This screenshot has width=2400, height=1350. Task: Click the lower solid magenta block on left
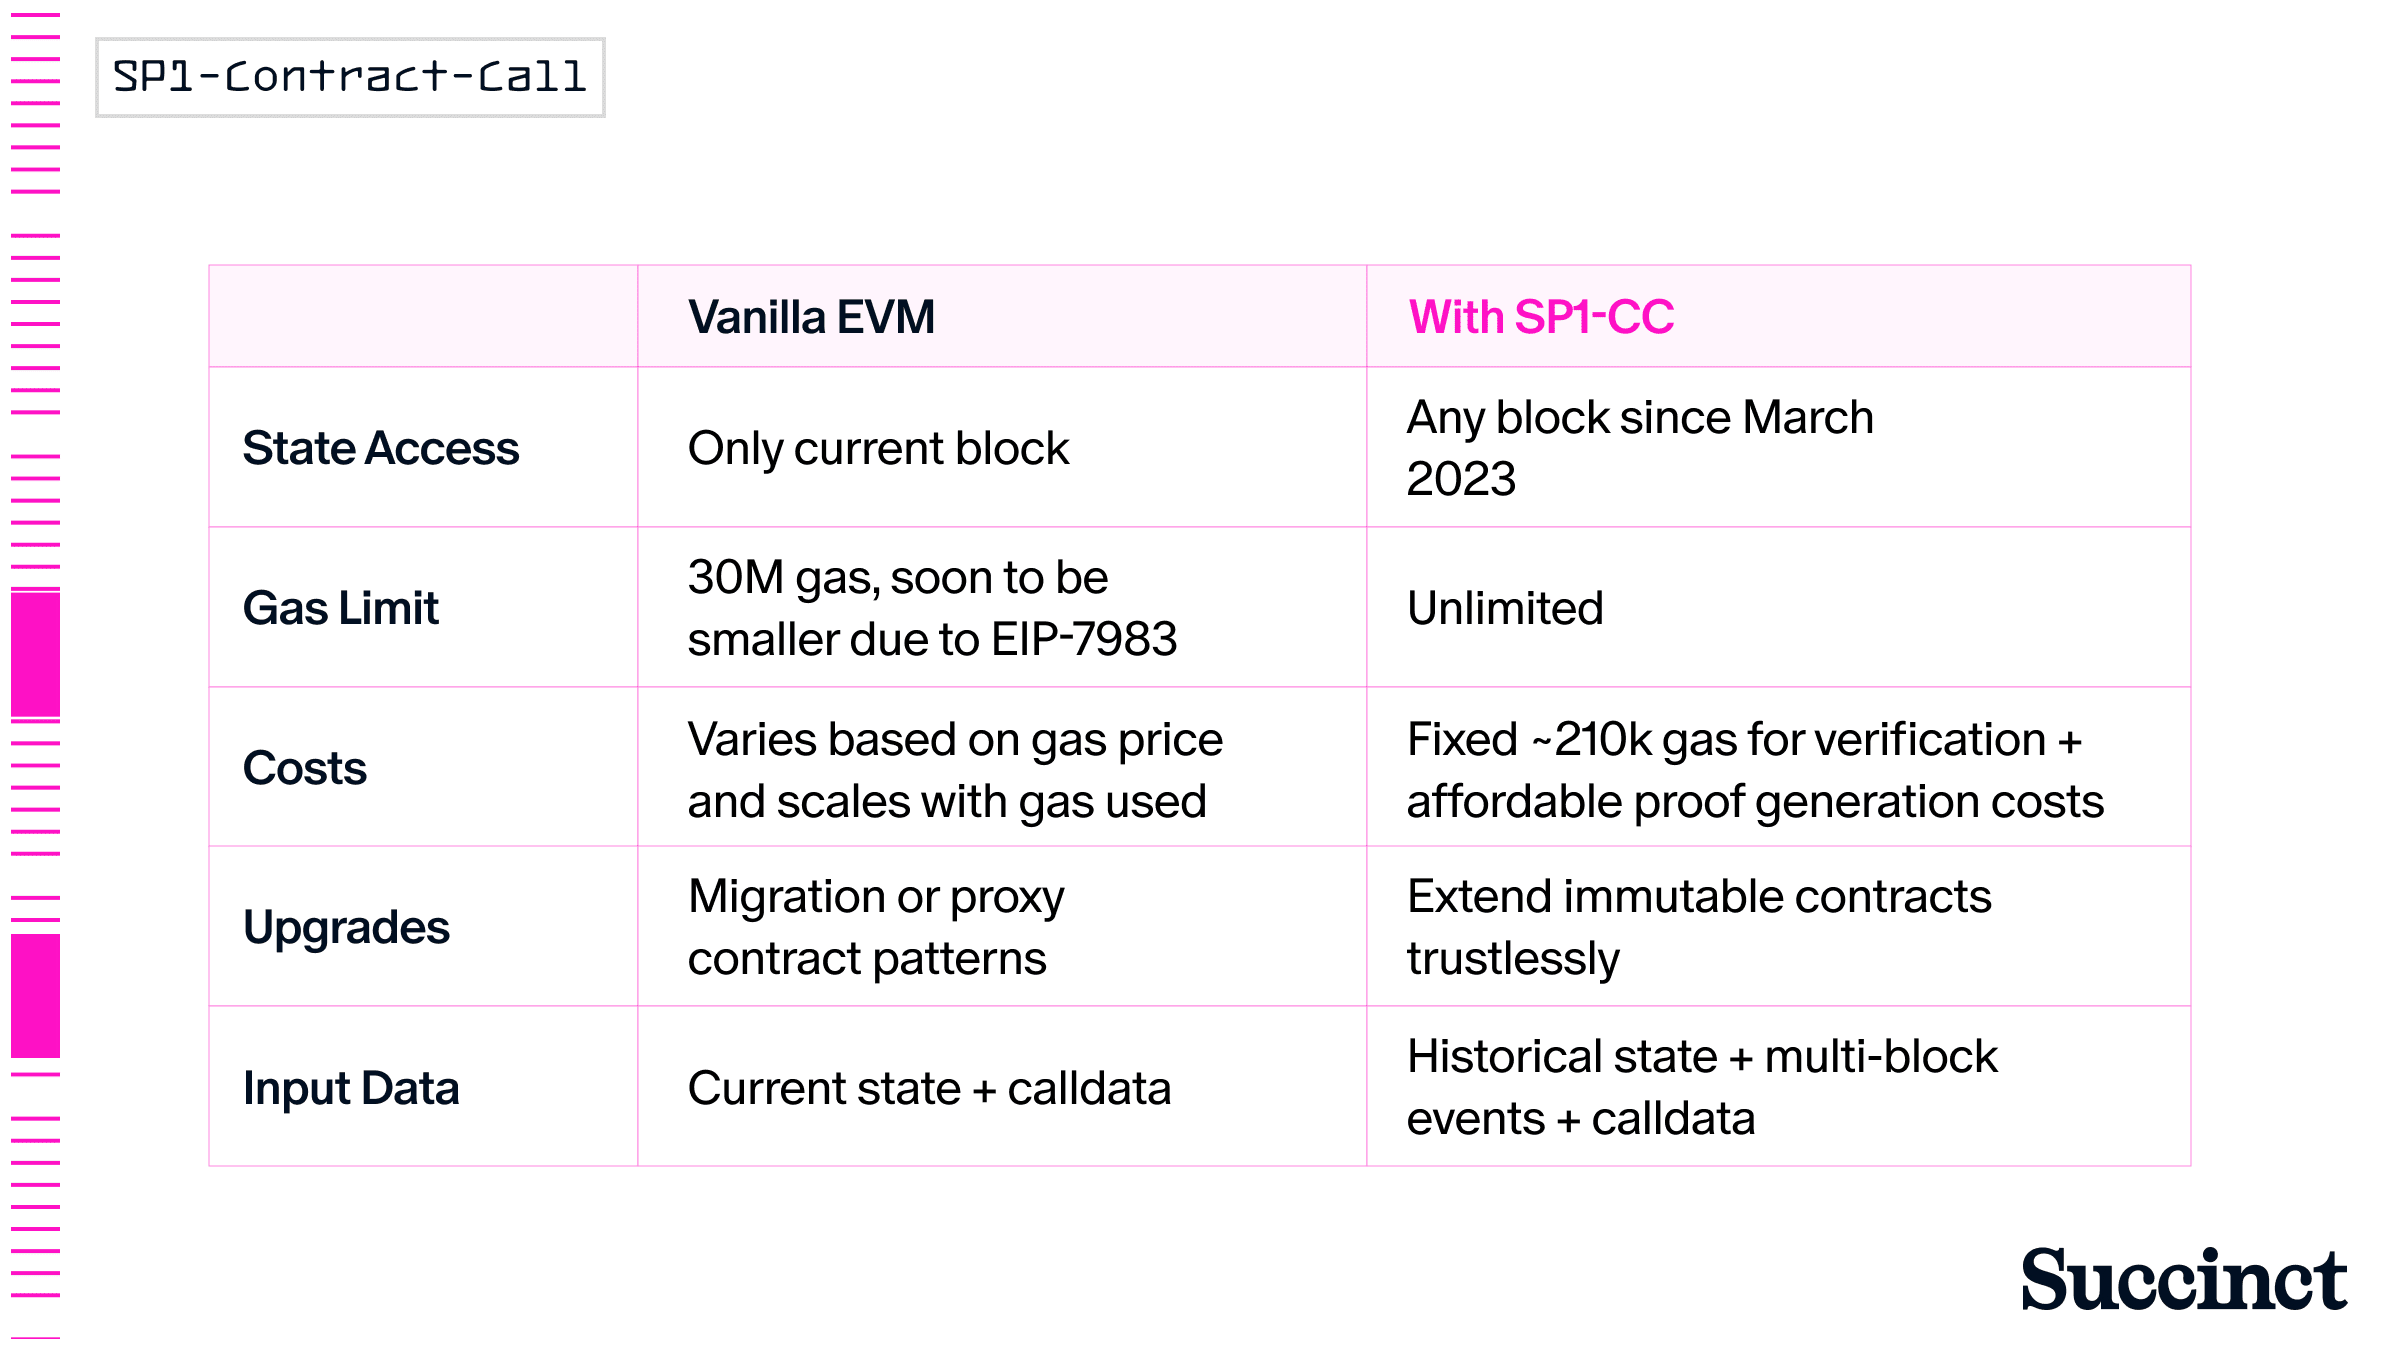point(36,995)
